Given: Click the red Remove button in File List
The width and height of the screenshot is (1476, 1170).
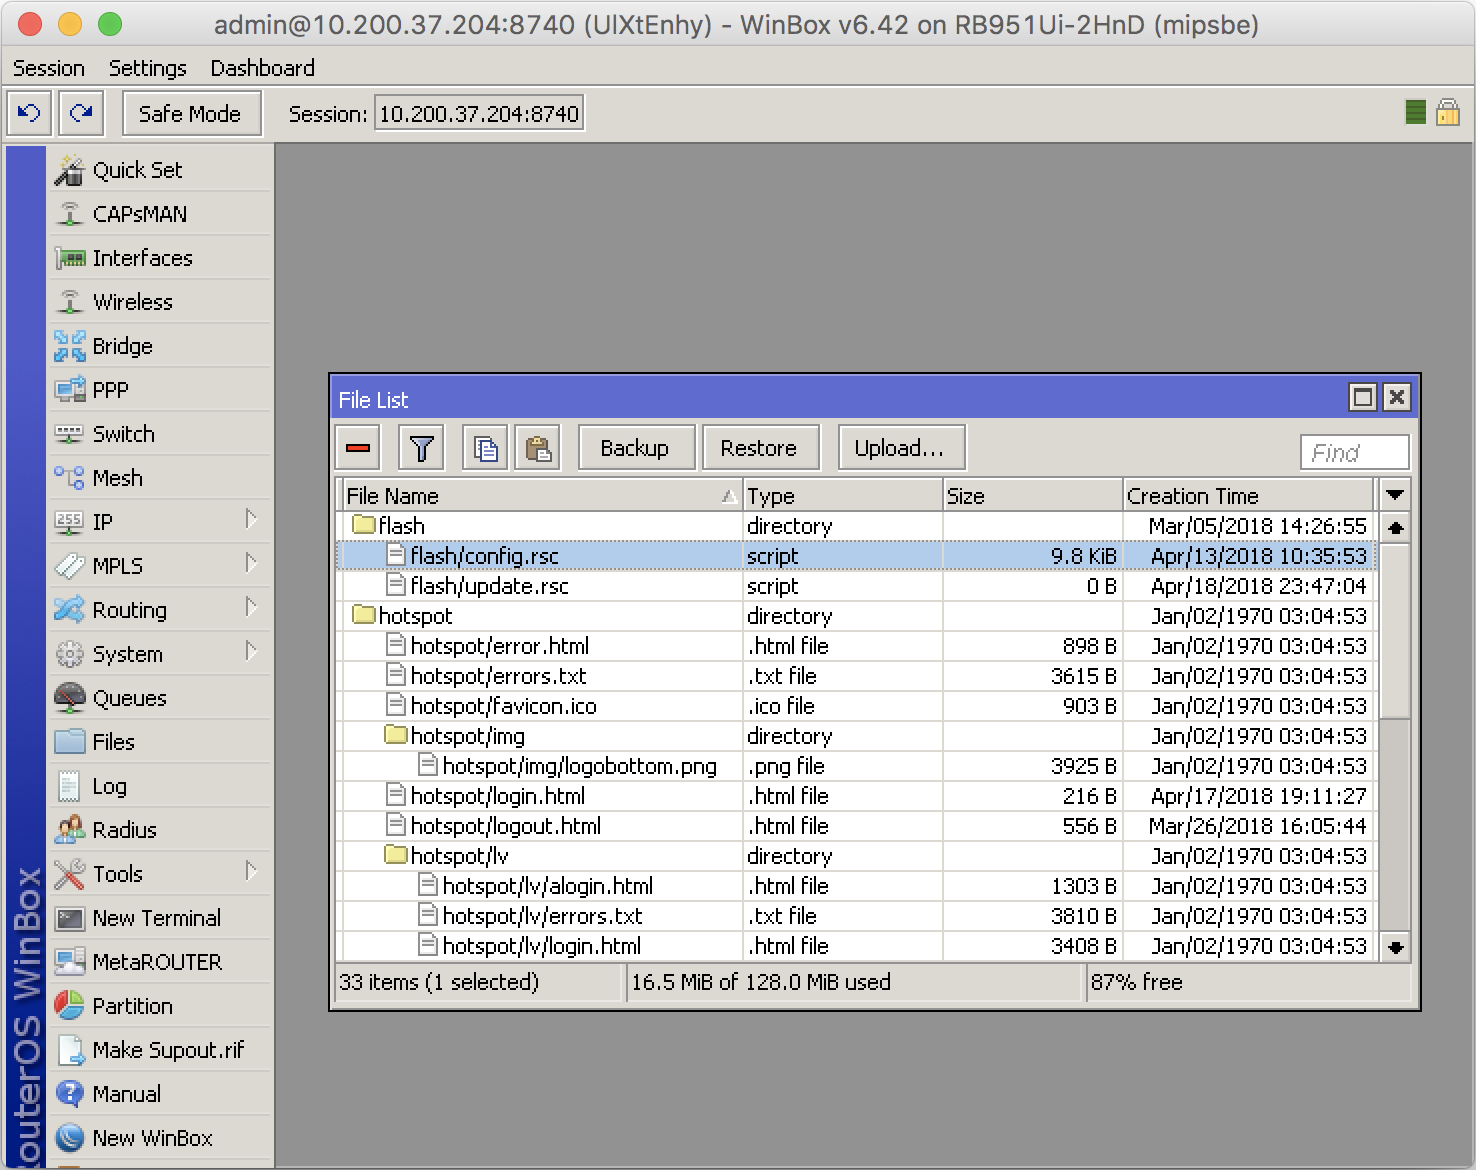Looking at the screenshot, I should click(x=358, y=448).
